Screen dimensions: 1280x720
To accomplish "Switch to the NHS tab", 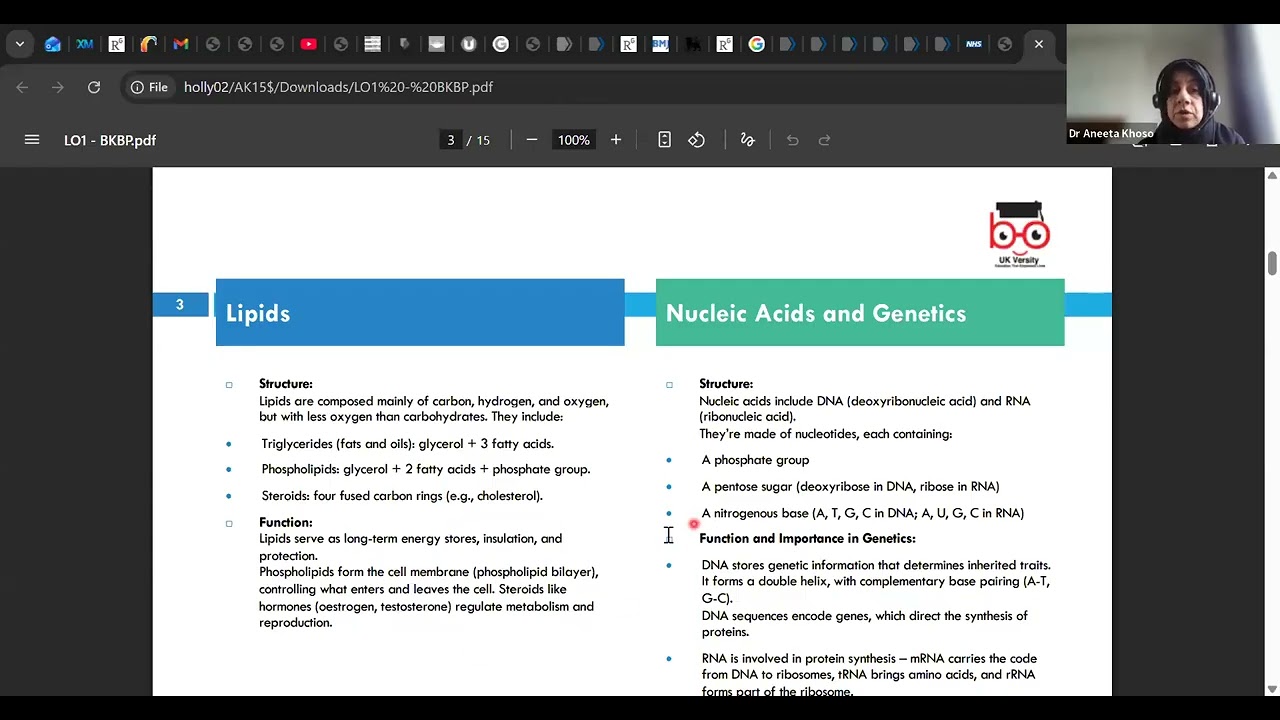I will pos(974,44).
